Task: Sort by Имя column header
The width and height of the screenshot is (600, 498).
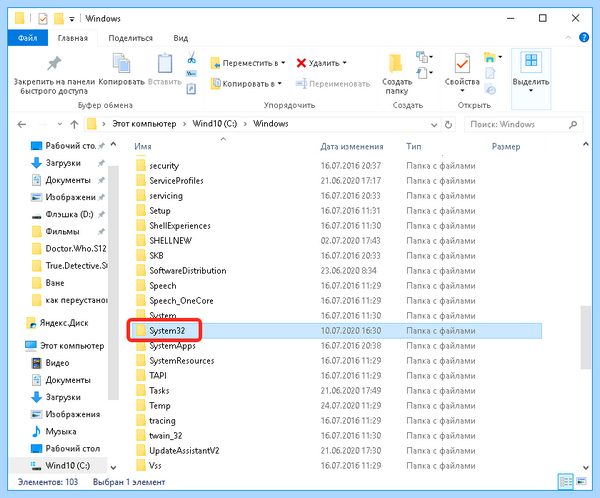Action: pyautogui.click(x=143, y=146)
